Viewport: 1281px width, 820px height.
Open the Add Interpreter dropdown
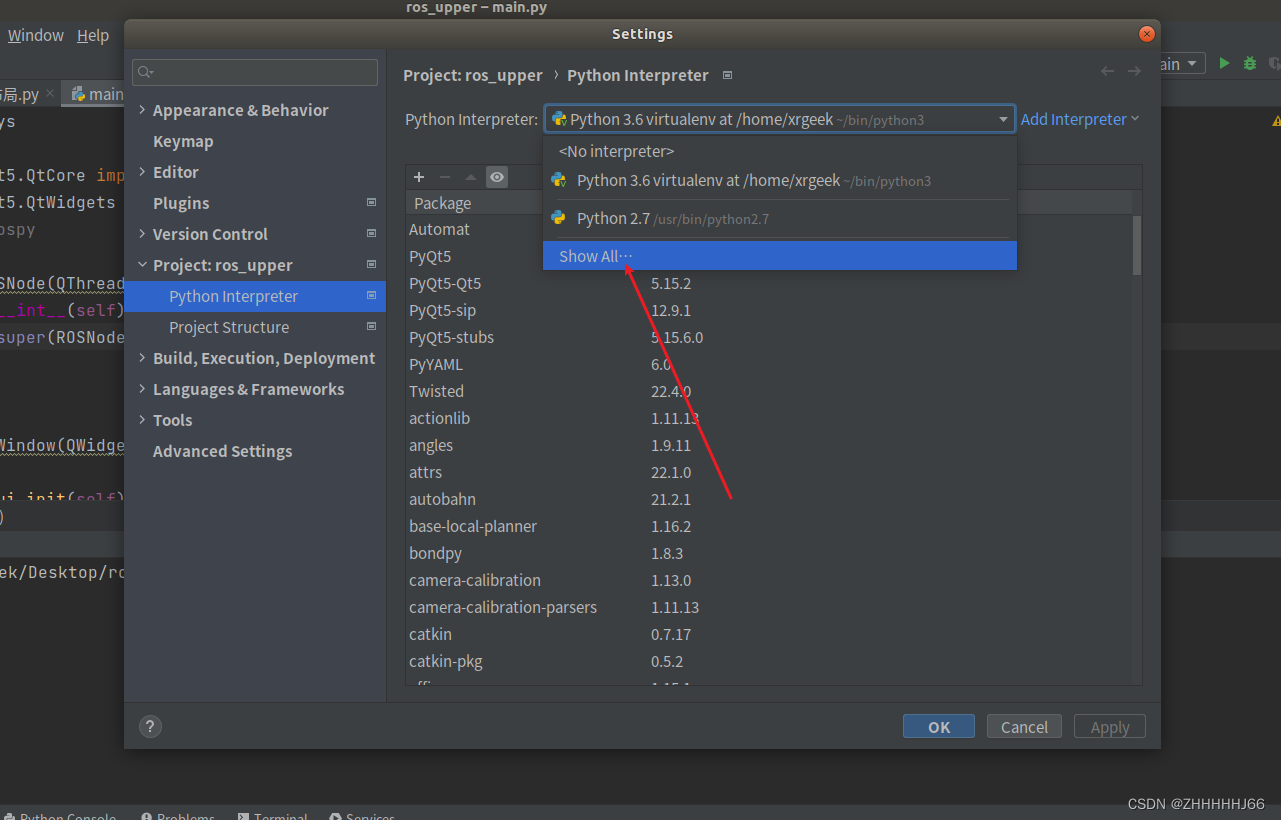pyautogui.click(x=1080, y=119)
